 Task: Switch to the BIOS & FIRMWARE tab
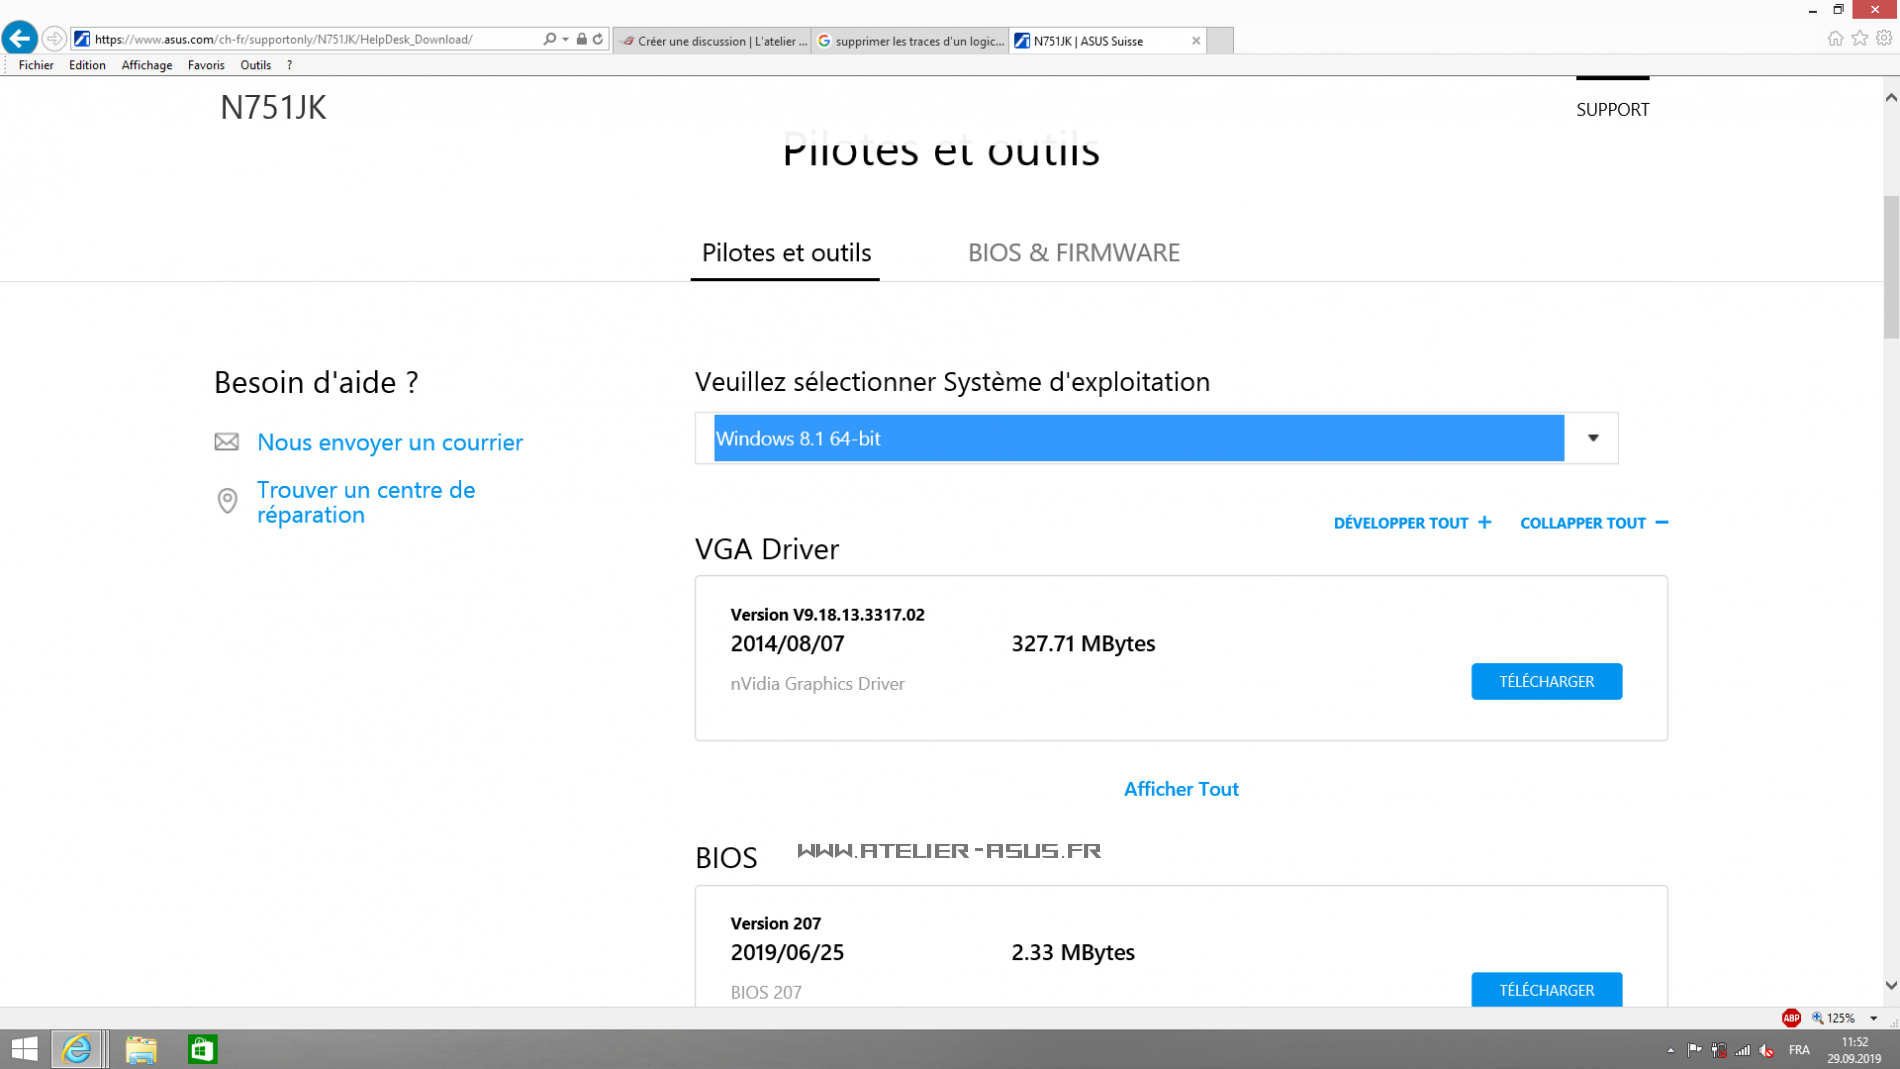click(1073, 253)
